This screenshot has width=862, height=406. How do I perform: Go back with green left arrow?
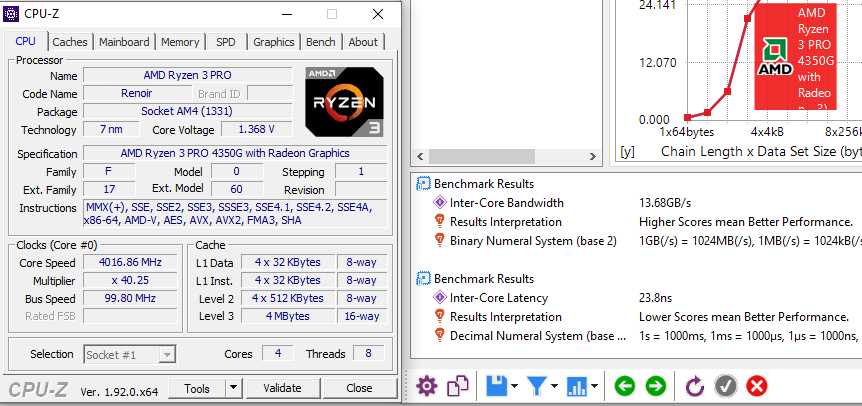tap(624, 385)
